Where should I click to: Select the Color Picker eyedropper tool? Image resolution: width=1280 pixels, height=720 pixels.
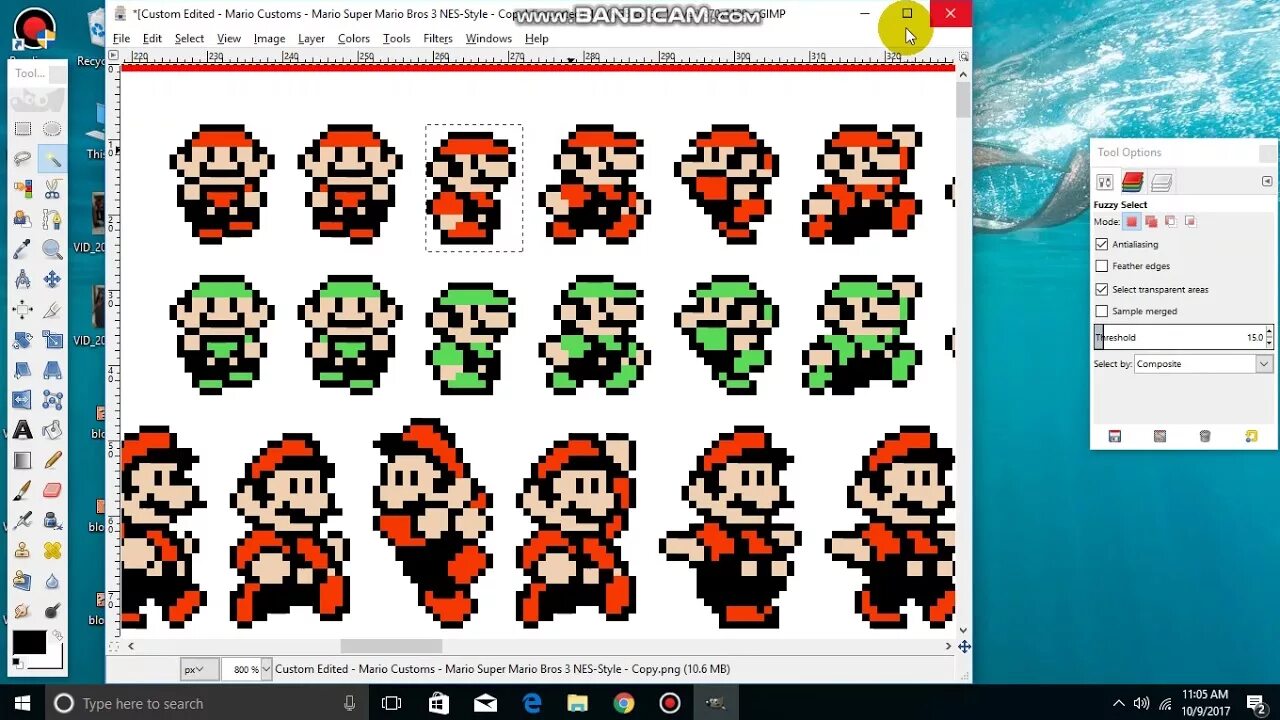[x=22, y=249]
